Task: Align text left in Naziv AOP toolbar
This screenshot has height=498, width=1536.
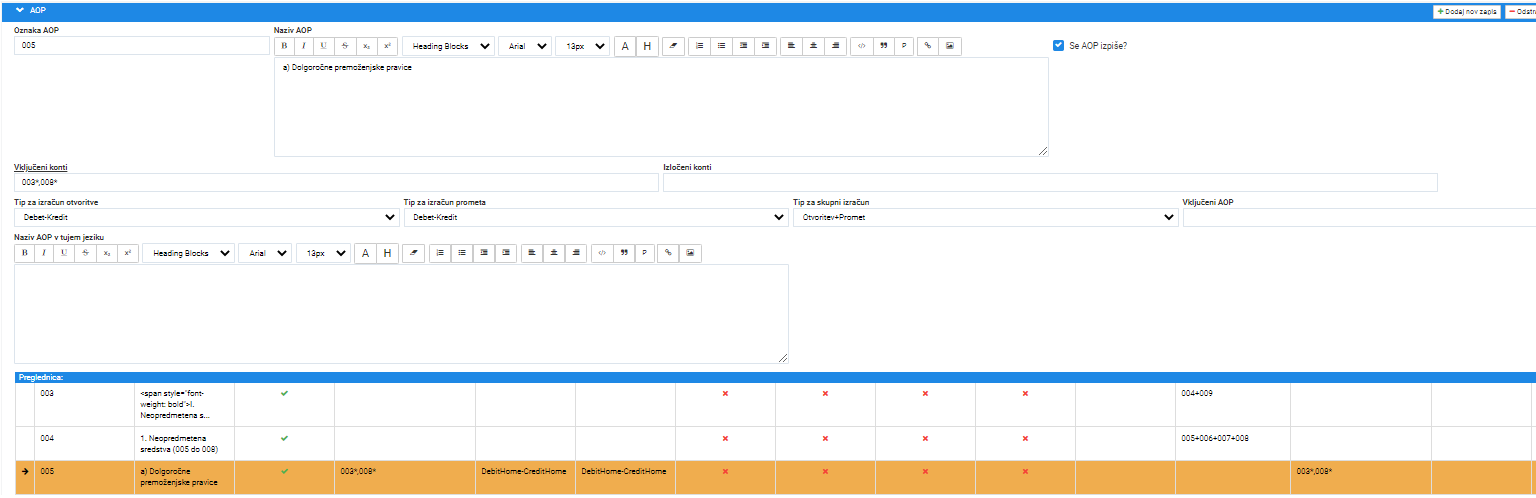Action: pyautogui.click(x=791, y=46)
